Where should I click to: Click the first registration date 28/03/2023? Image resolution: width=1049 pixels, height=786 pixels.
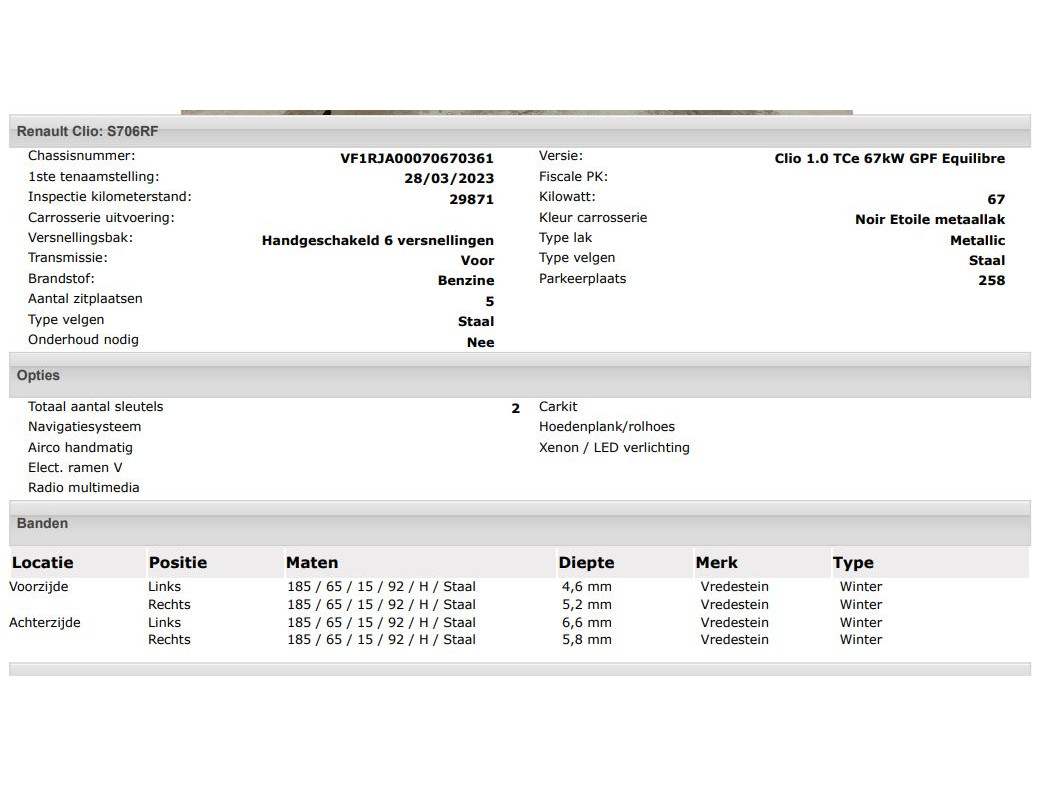click(449, 179)
